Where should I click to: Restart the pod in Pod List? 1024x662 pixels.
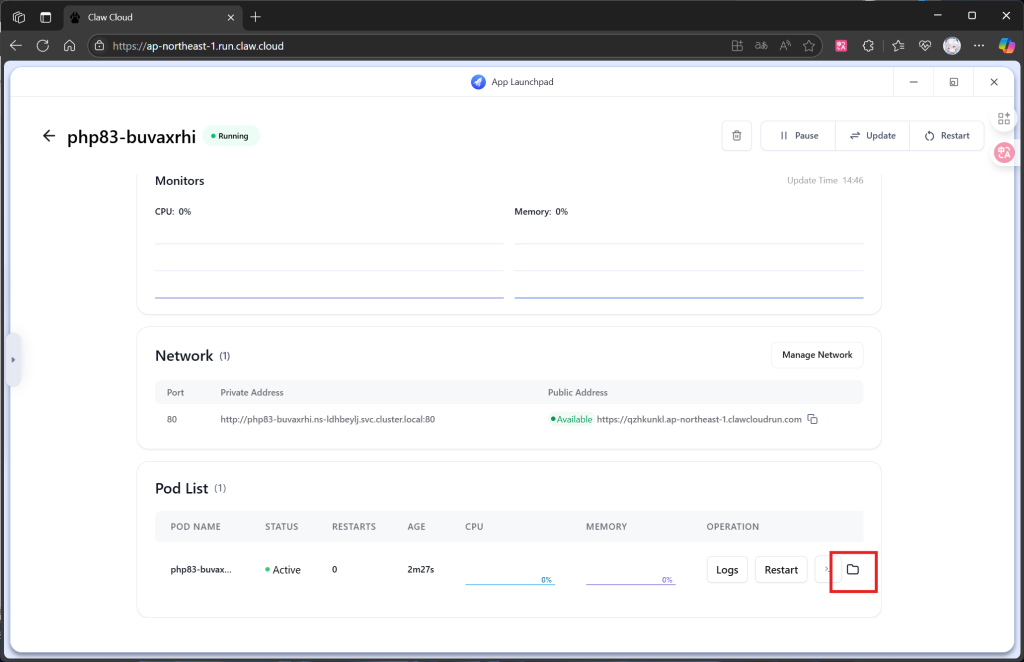(x=781, y=570)
